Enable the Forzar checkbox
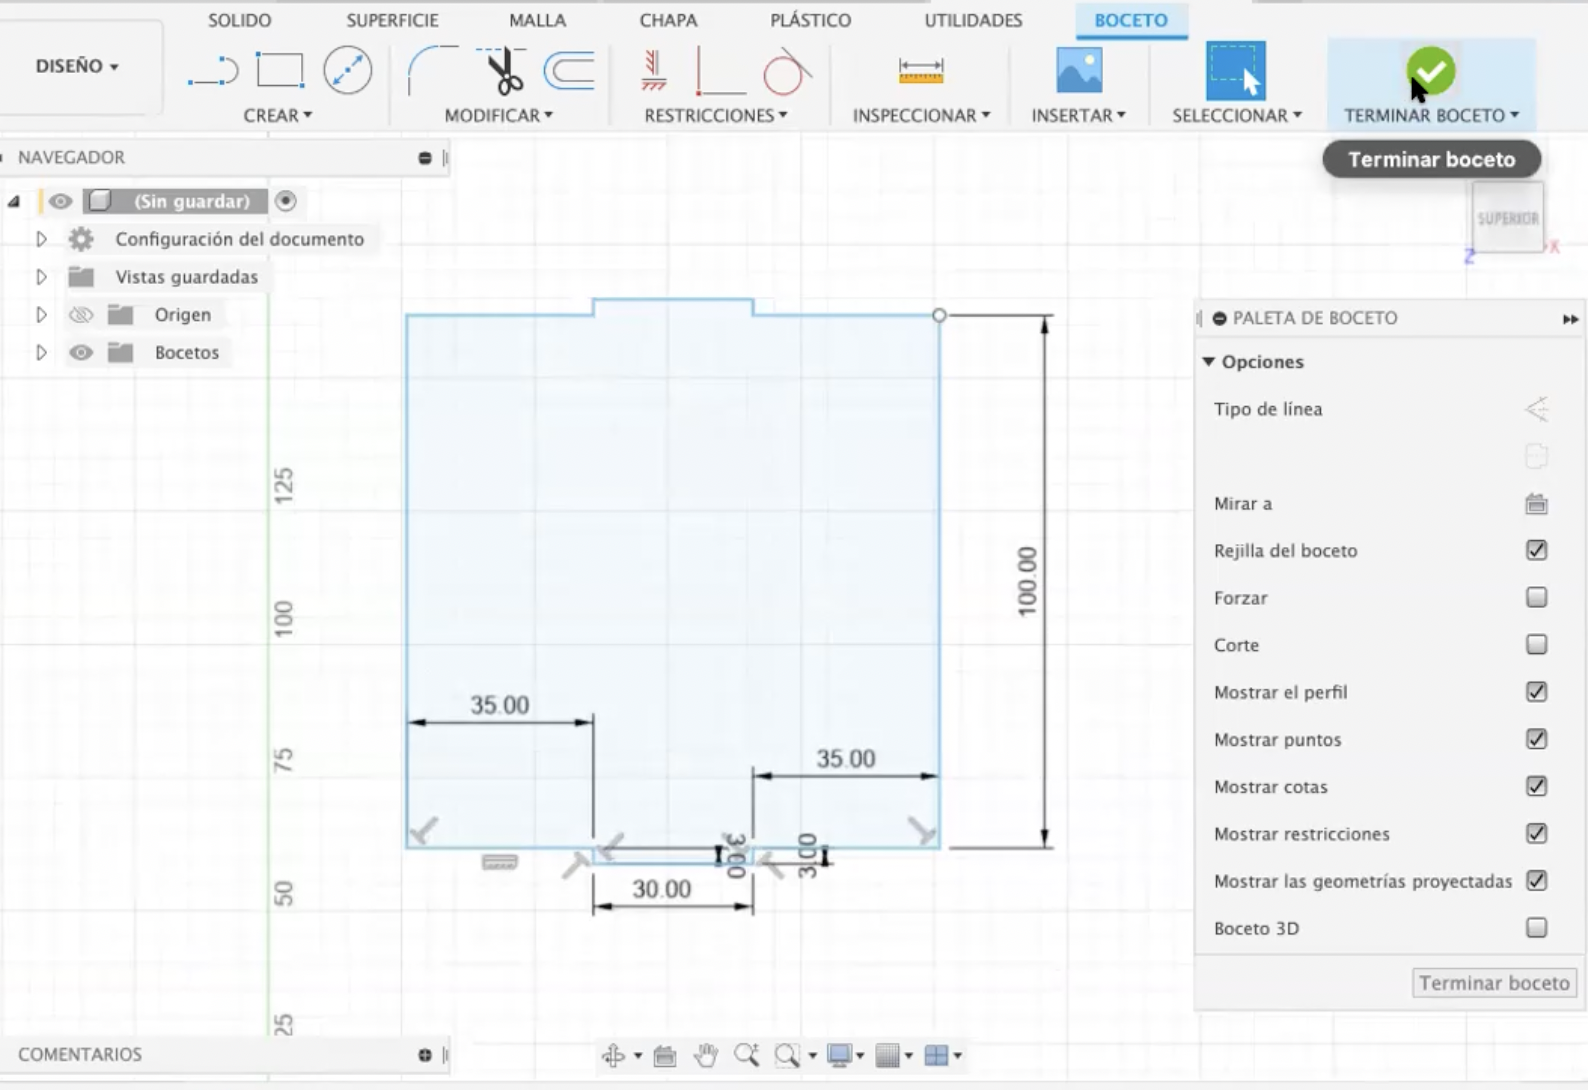The width and height of the screenshot is (1588, 1090). tap(1537, 597)
